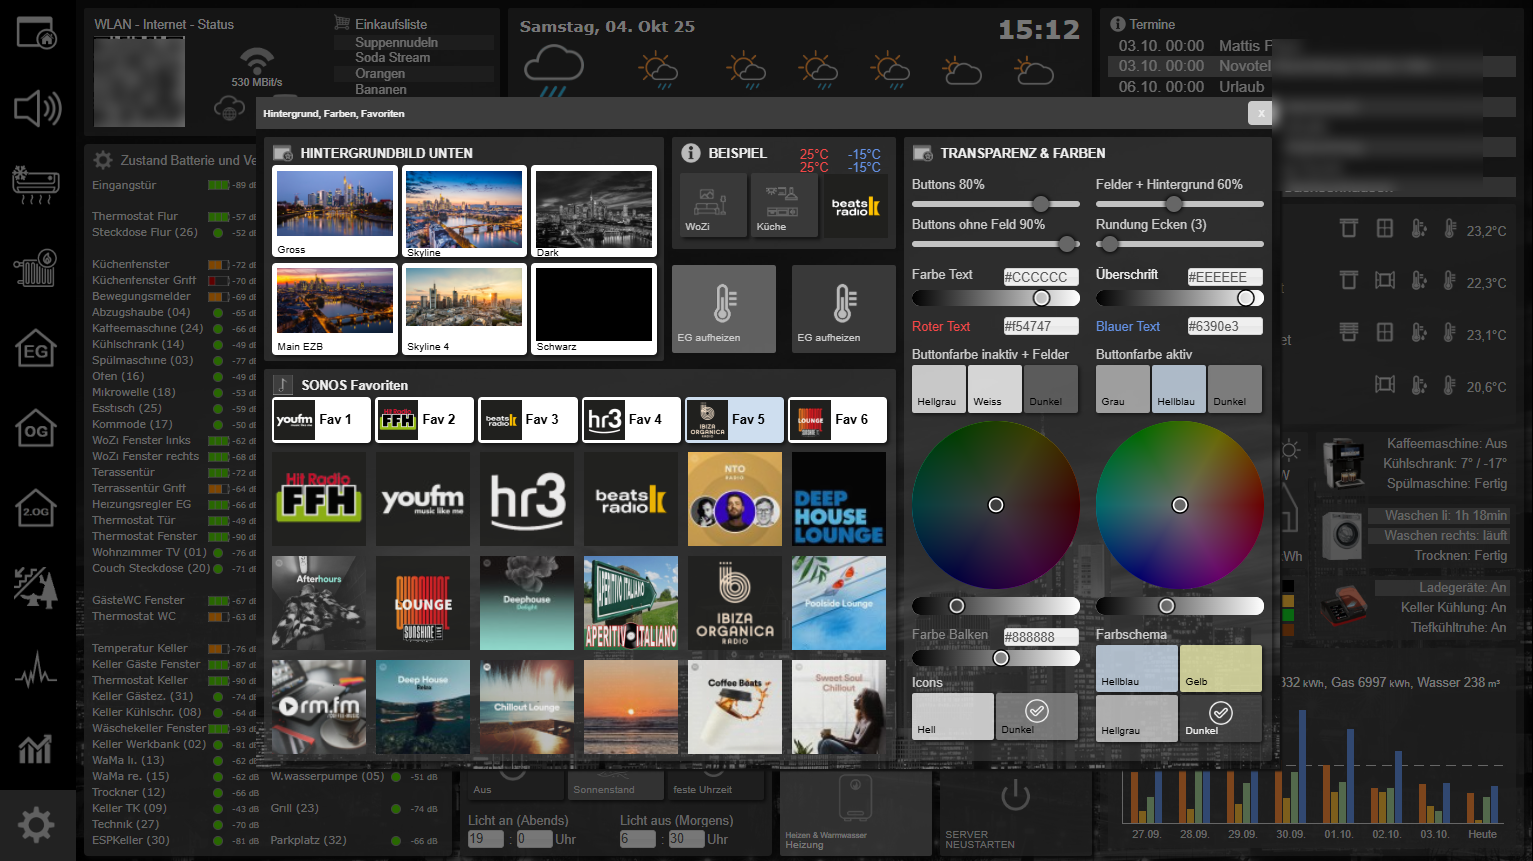Choose the Skyline 4 background image

point(463,309)
